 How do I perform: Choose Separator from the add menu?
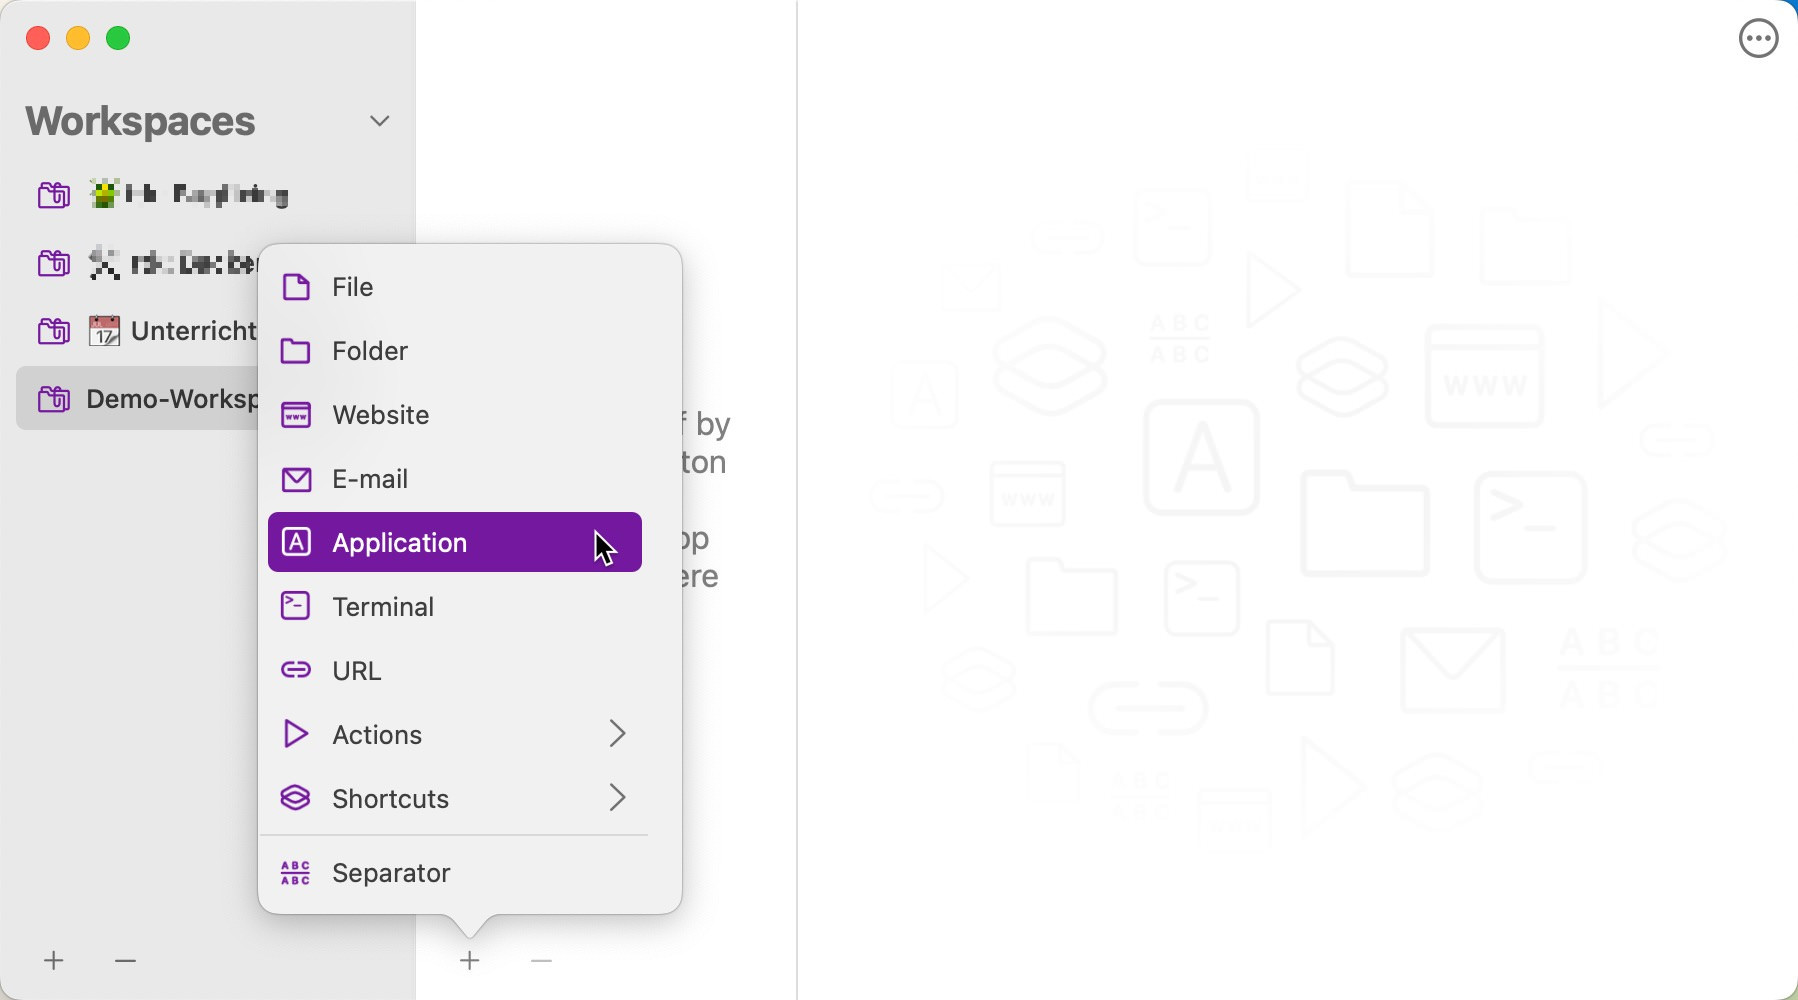pyautogui.click(x=455, y=873)
